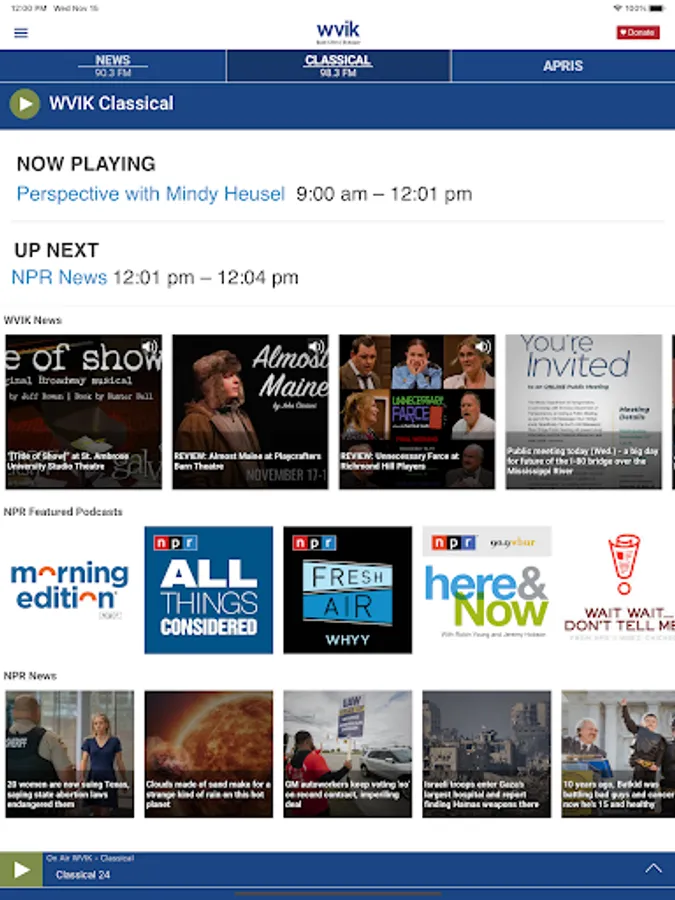Open the Fresh Air podcast
This screenshot has height=900, width=675.
(x=348, y=590)
